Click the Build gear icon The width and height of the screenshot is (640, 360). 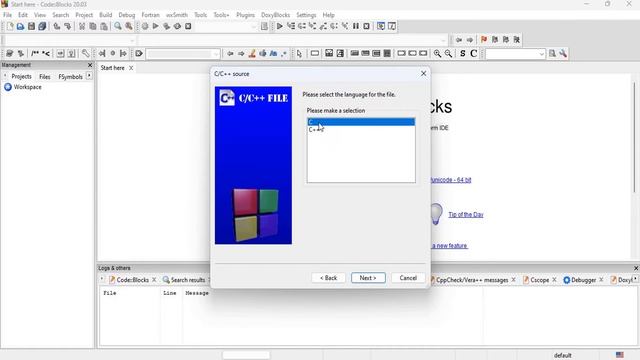point(145,26)
